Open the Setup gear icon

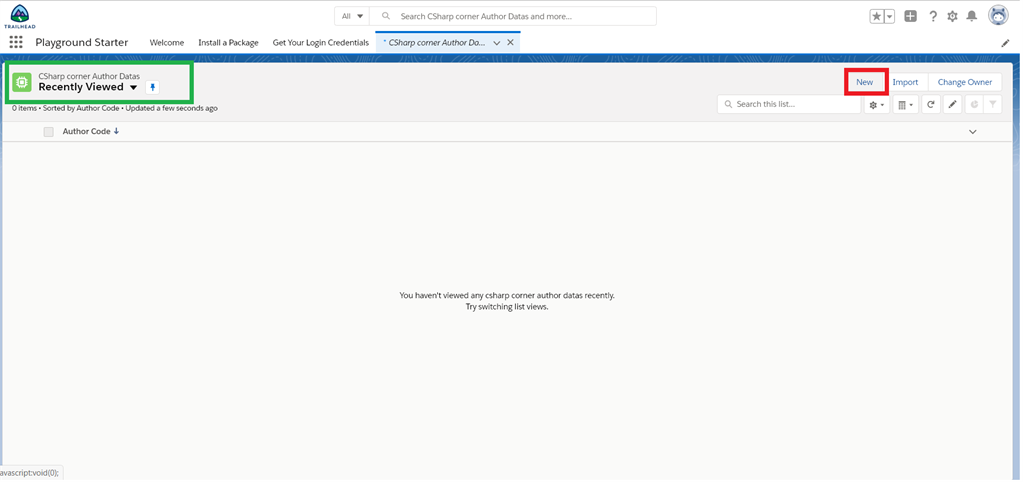953,16
